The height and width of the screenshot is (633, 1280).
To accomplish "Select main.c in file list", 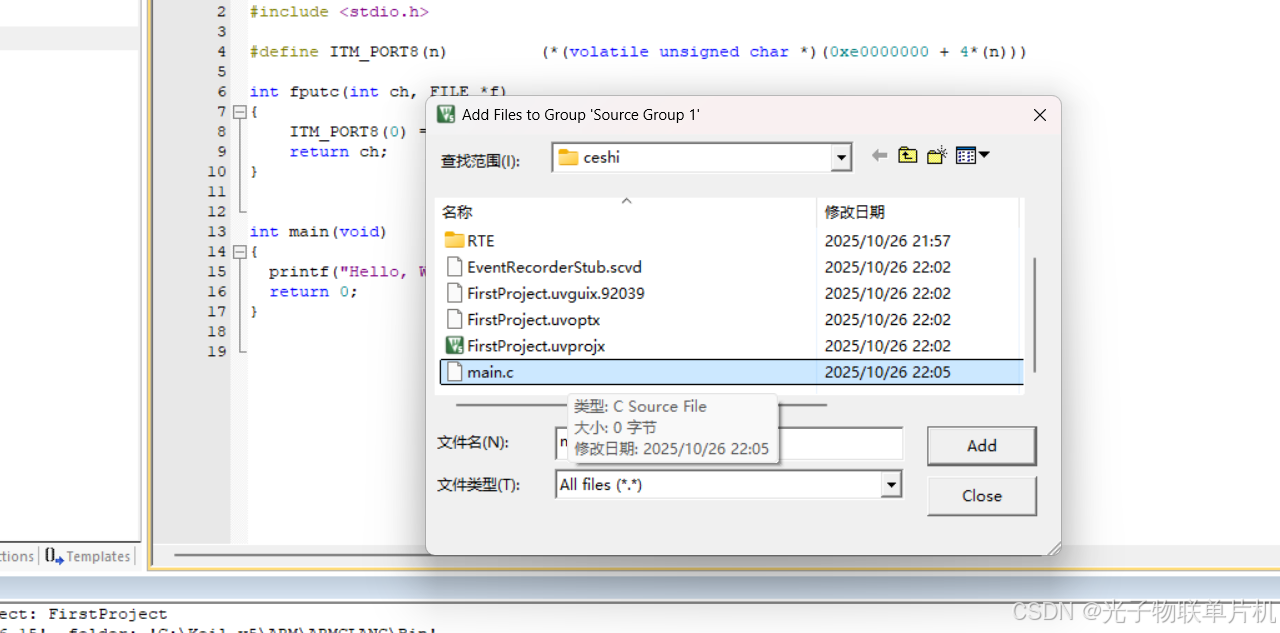I will 732,372.
